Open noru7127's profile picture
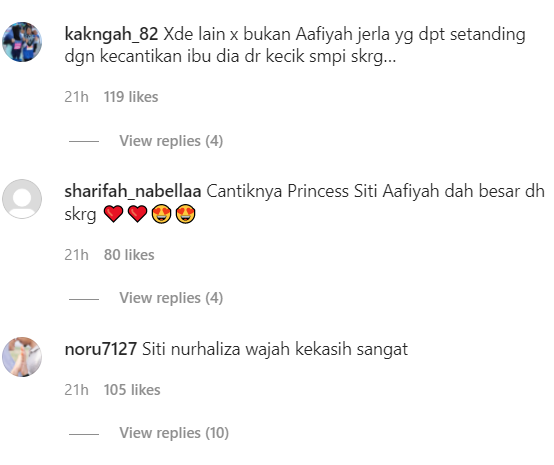554x465 pixels. (22, 357)
